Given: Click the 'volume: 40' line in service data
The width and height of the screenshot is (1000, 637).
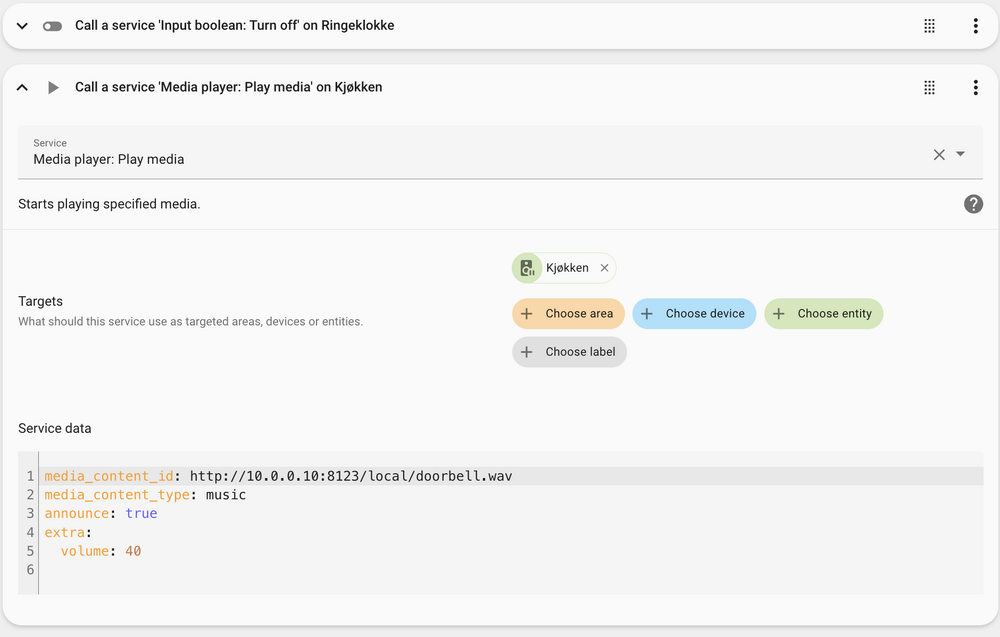Looking at the screenshot, I should (100, 551).
